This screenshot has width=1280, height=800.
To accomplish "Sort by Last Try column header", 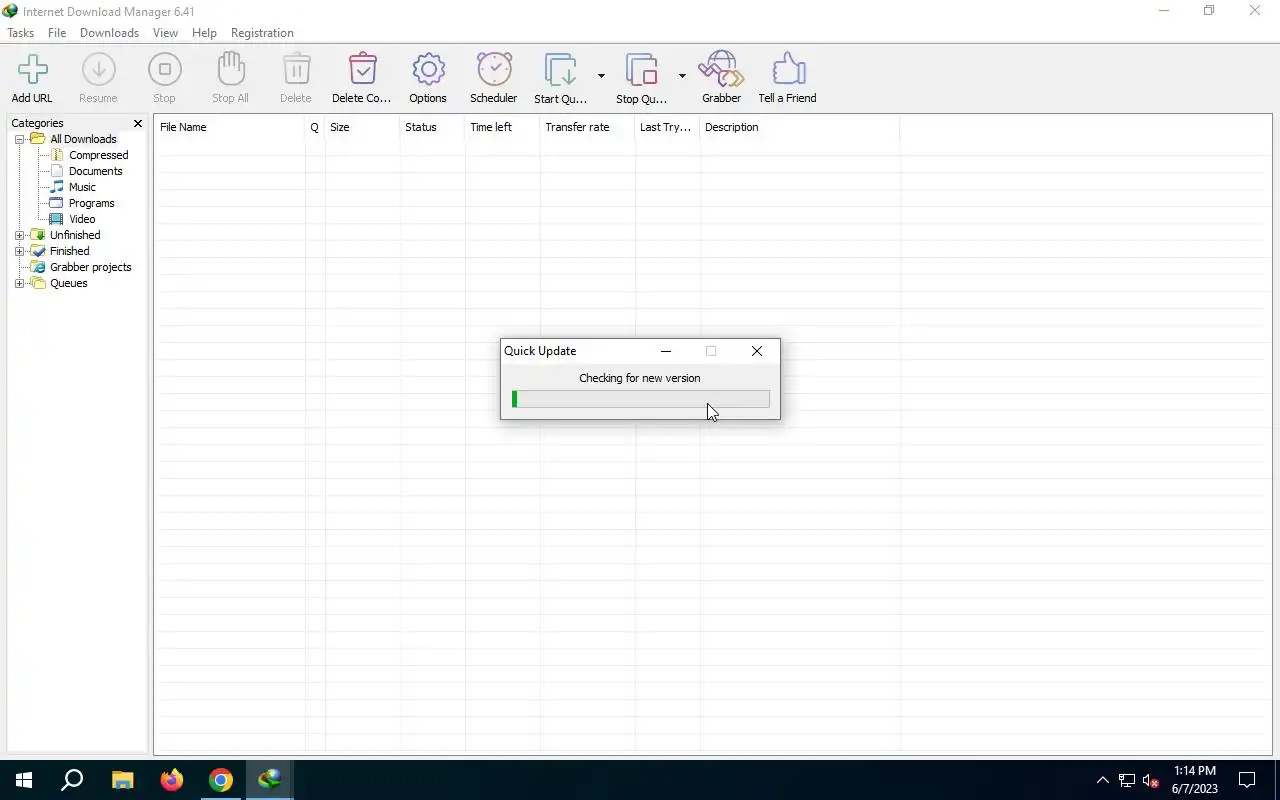I will click(x=667, y=127).
